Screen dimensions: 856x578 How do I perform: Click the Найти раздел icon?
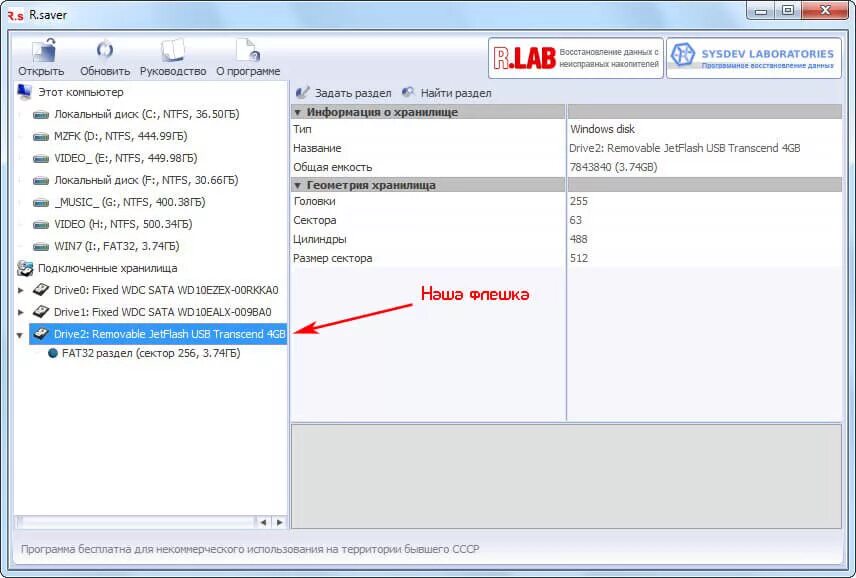[408, 92]
